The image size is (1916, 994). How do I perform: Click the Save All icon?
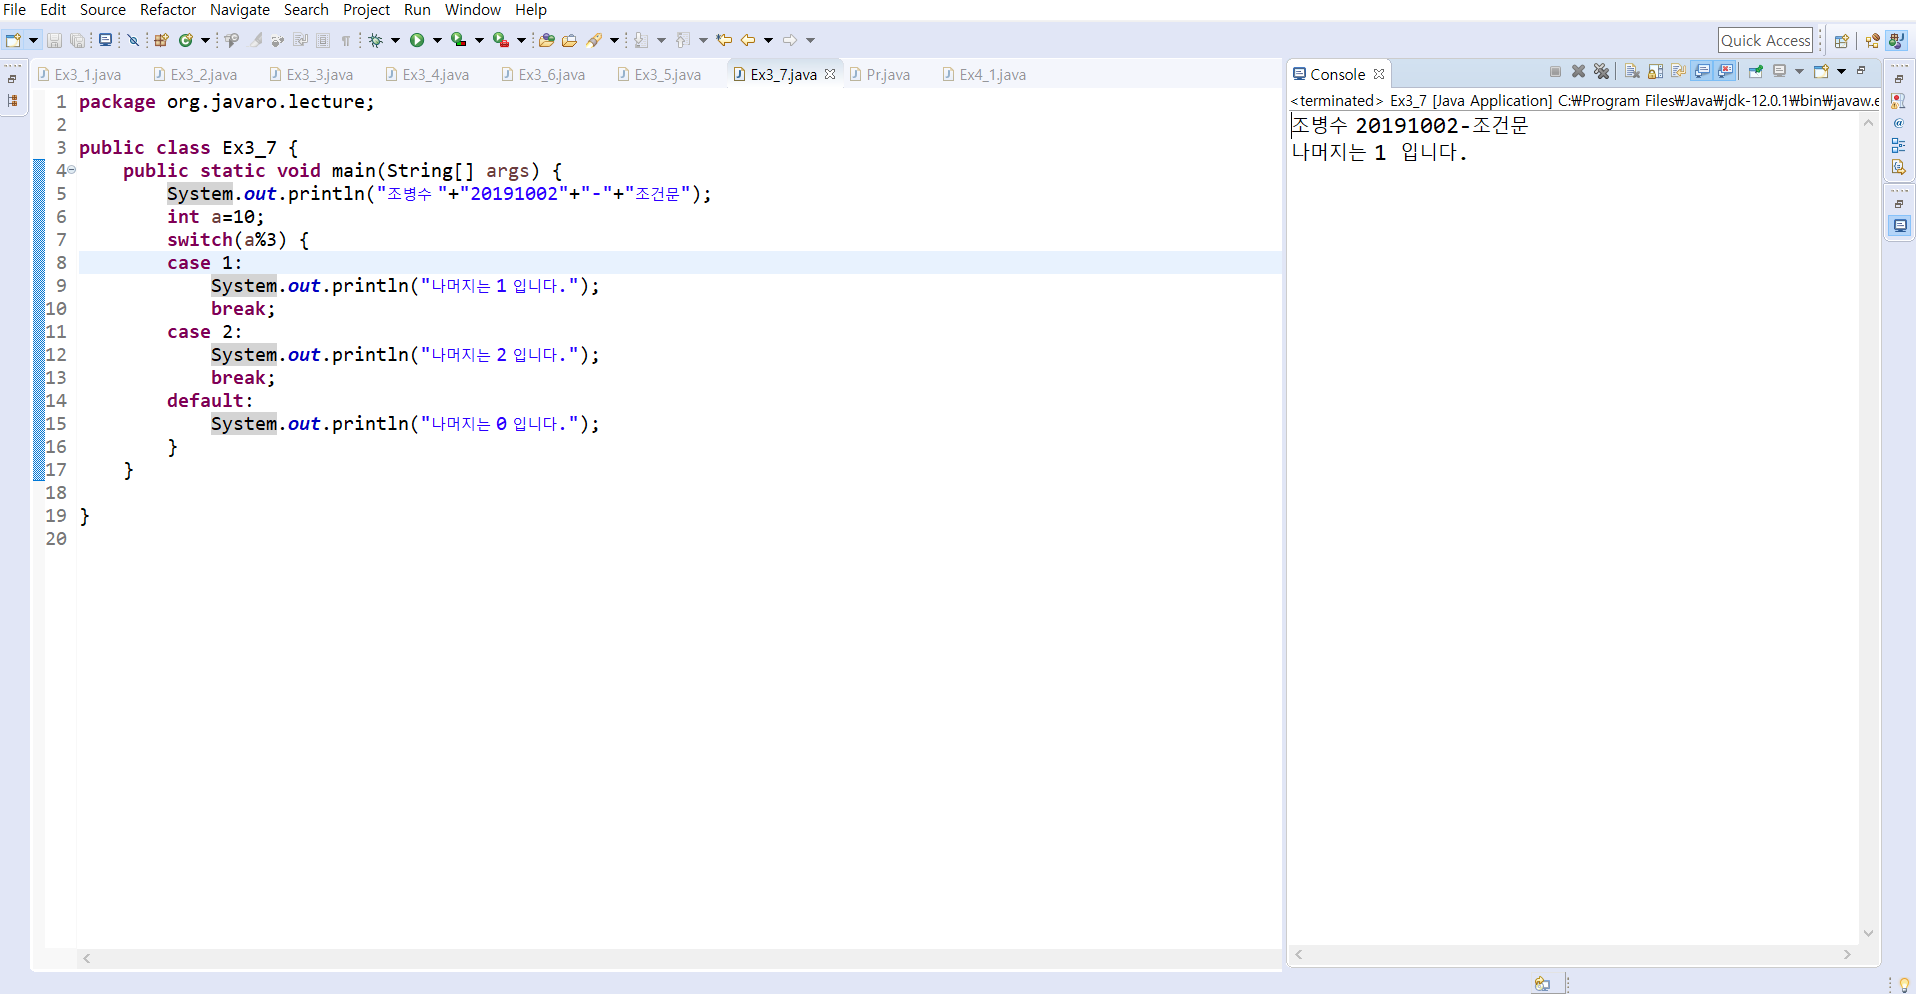pyautogui.click(x=77, y=40)
